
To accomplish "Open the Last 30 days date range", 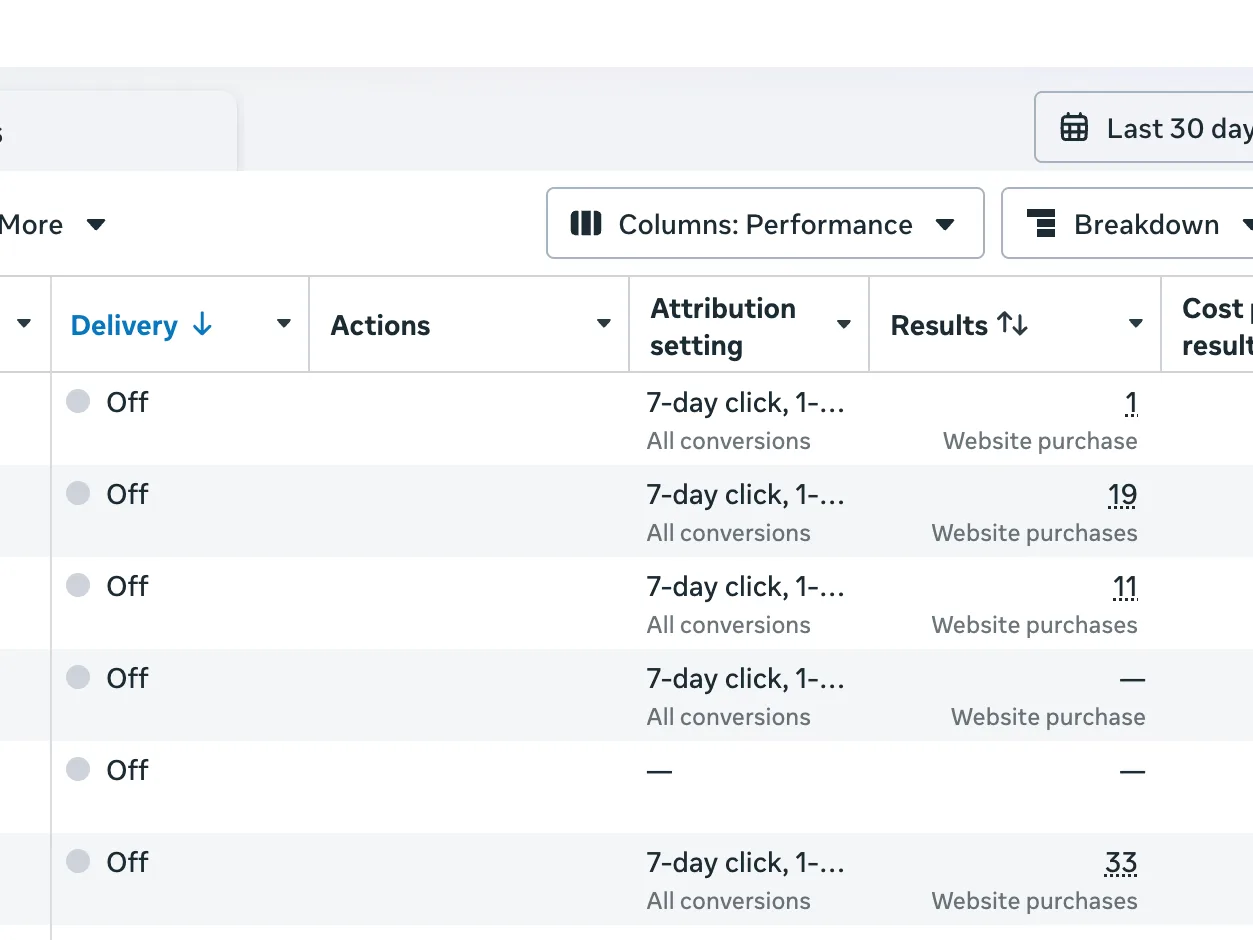I will pyautogui.click(x=1144, y=127).
